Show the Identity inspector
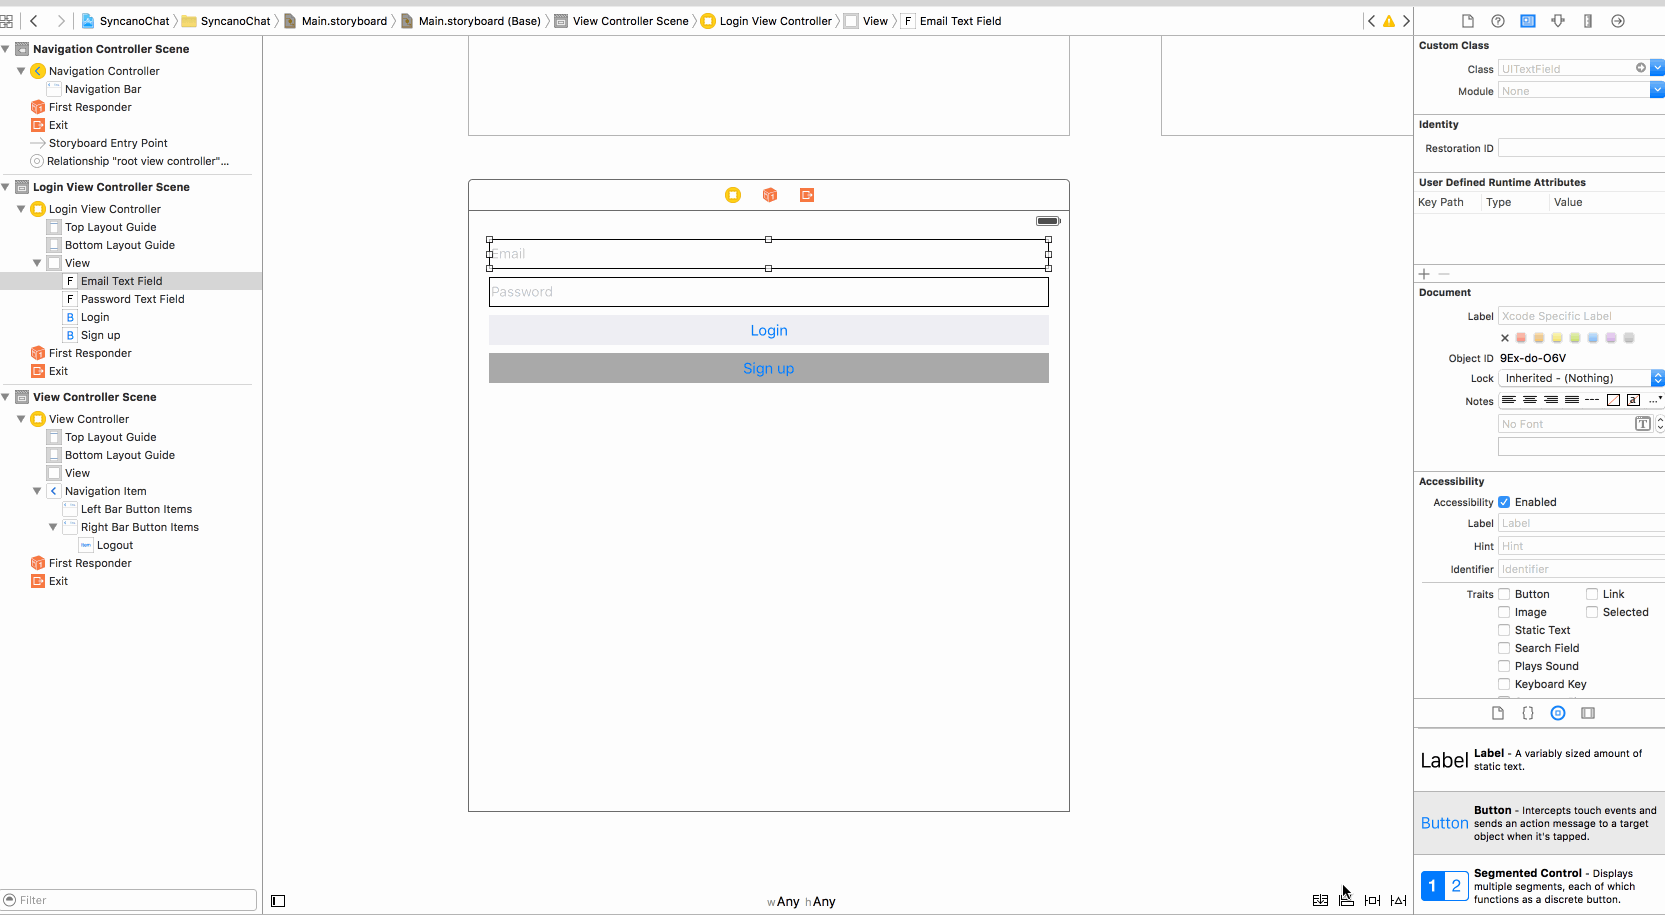Image resolution: width=1665 pixels, height=915 pixels. point(1528,21)
